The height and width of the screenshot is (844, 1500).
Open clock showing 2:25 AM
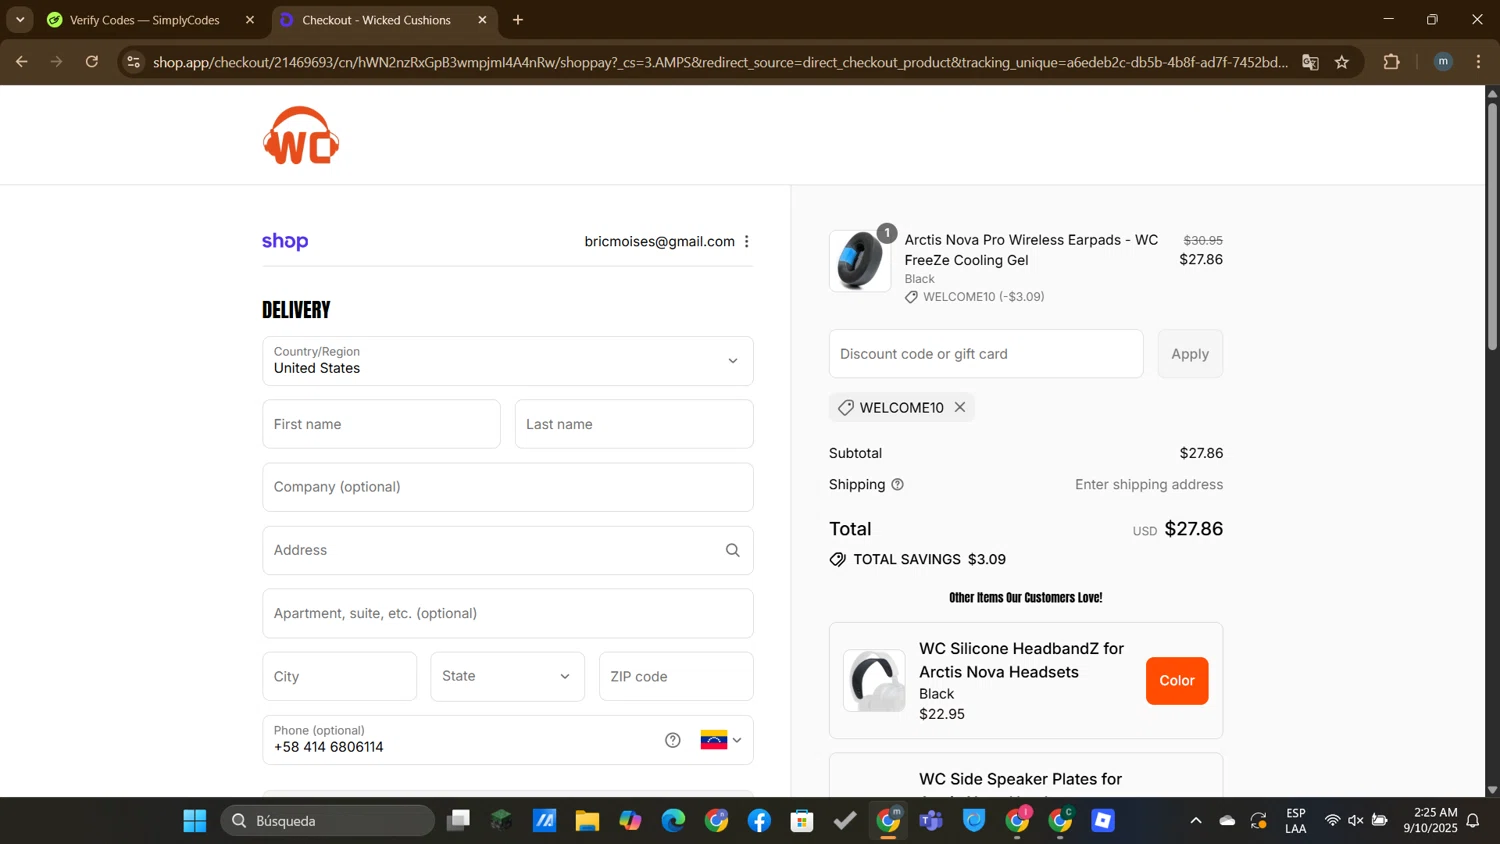1430,821
